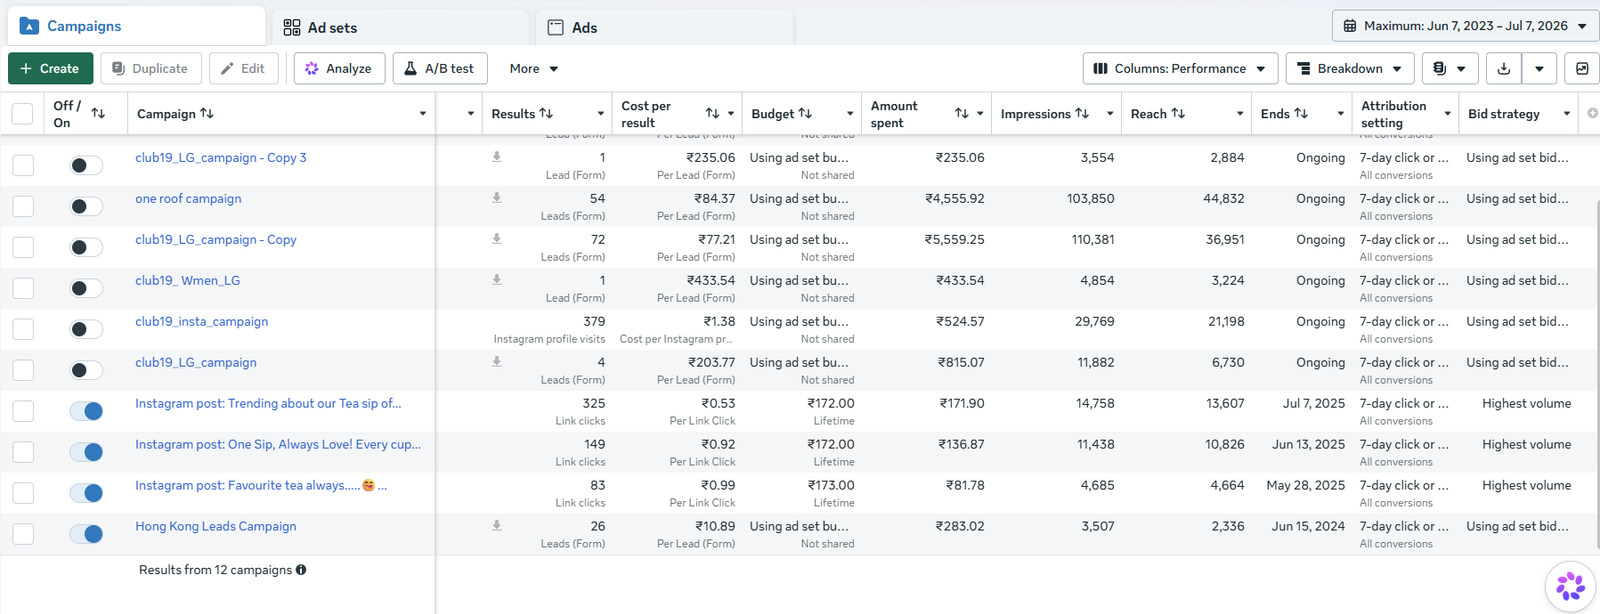Open Columns: Performance dropdown
The height and width of the screenshot is (614, 1600).
1180,69
